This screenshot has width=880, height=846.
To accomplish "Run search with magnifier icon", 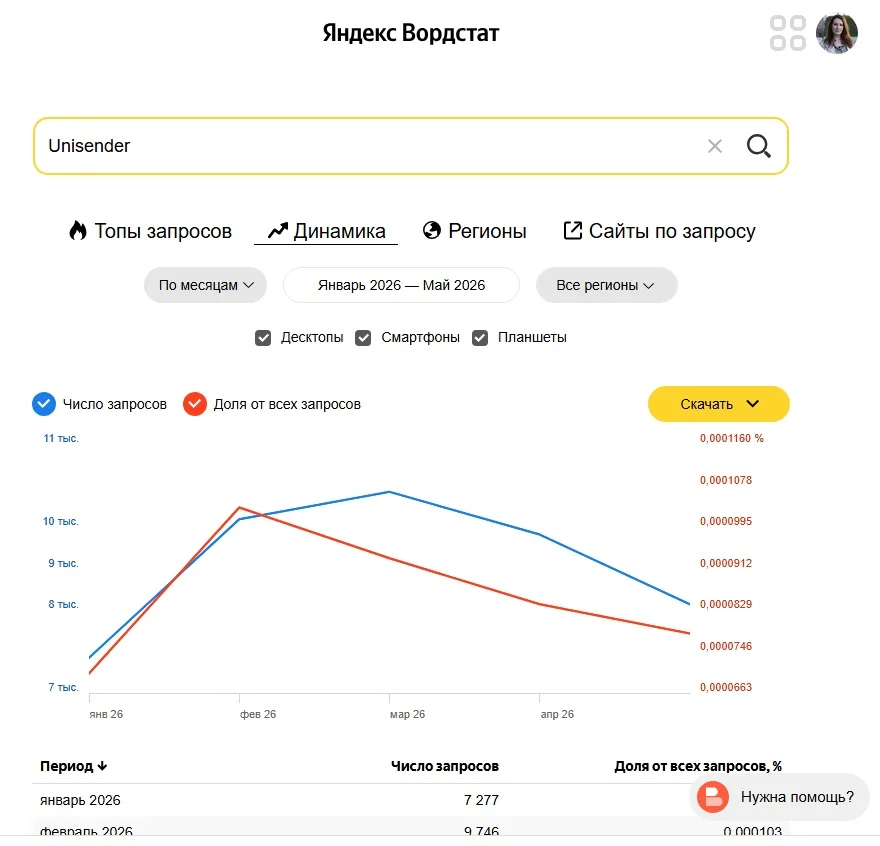I will tap(758, 146).
